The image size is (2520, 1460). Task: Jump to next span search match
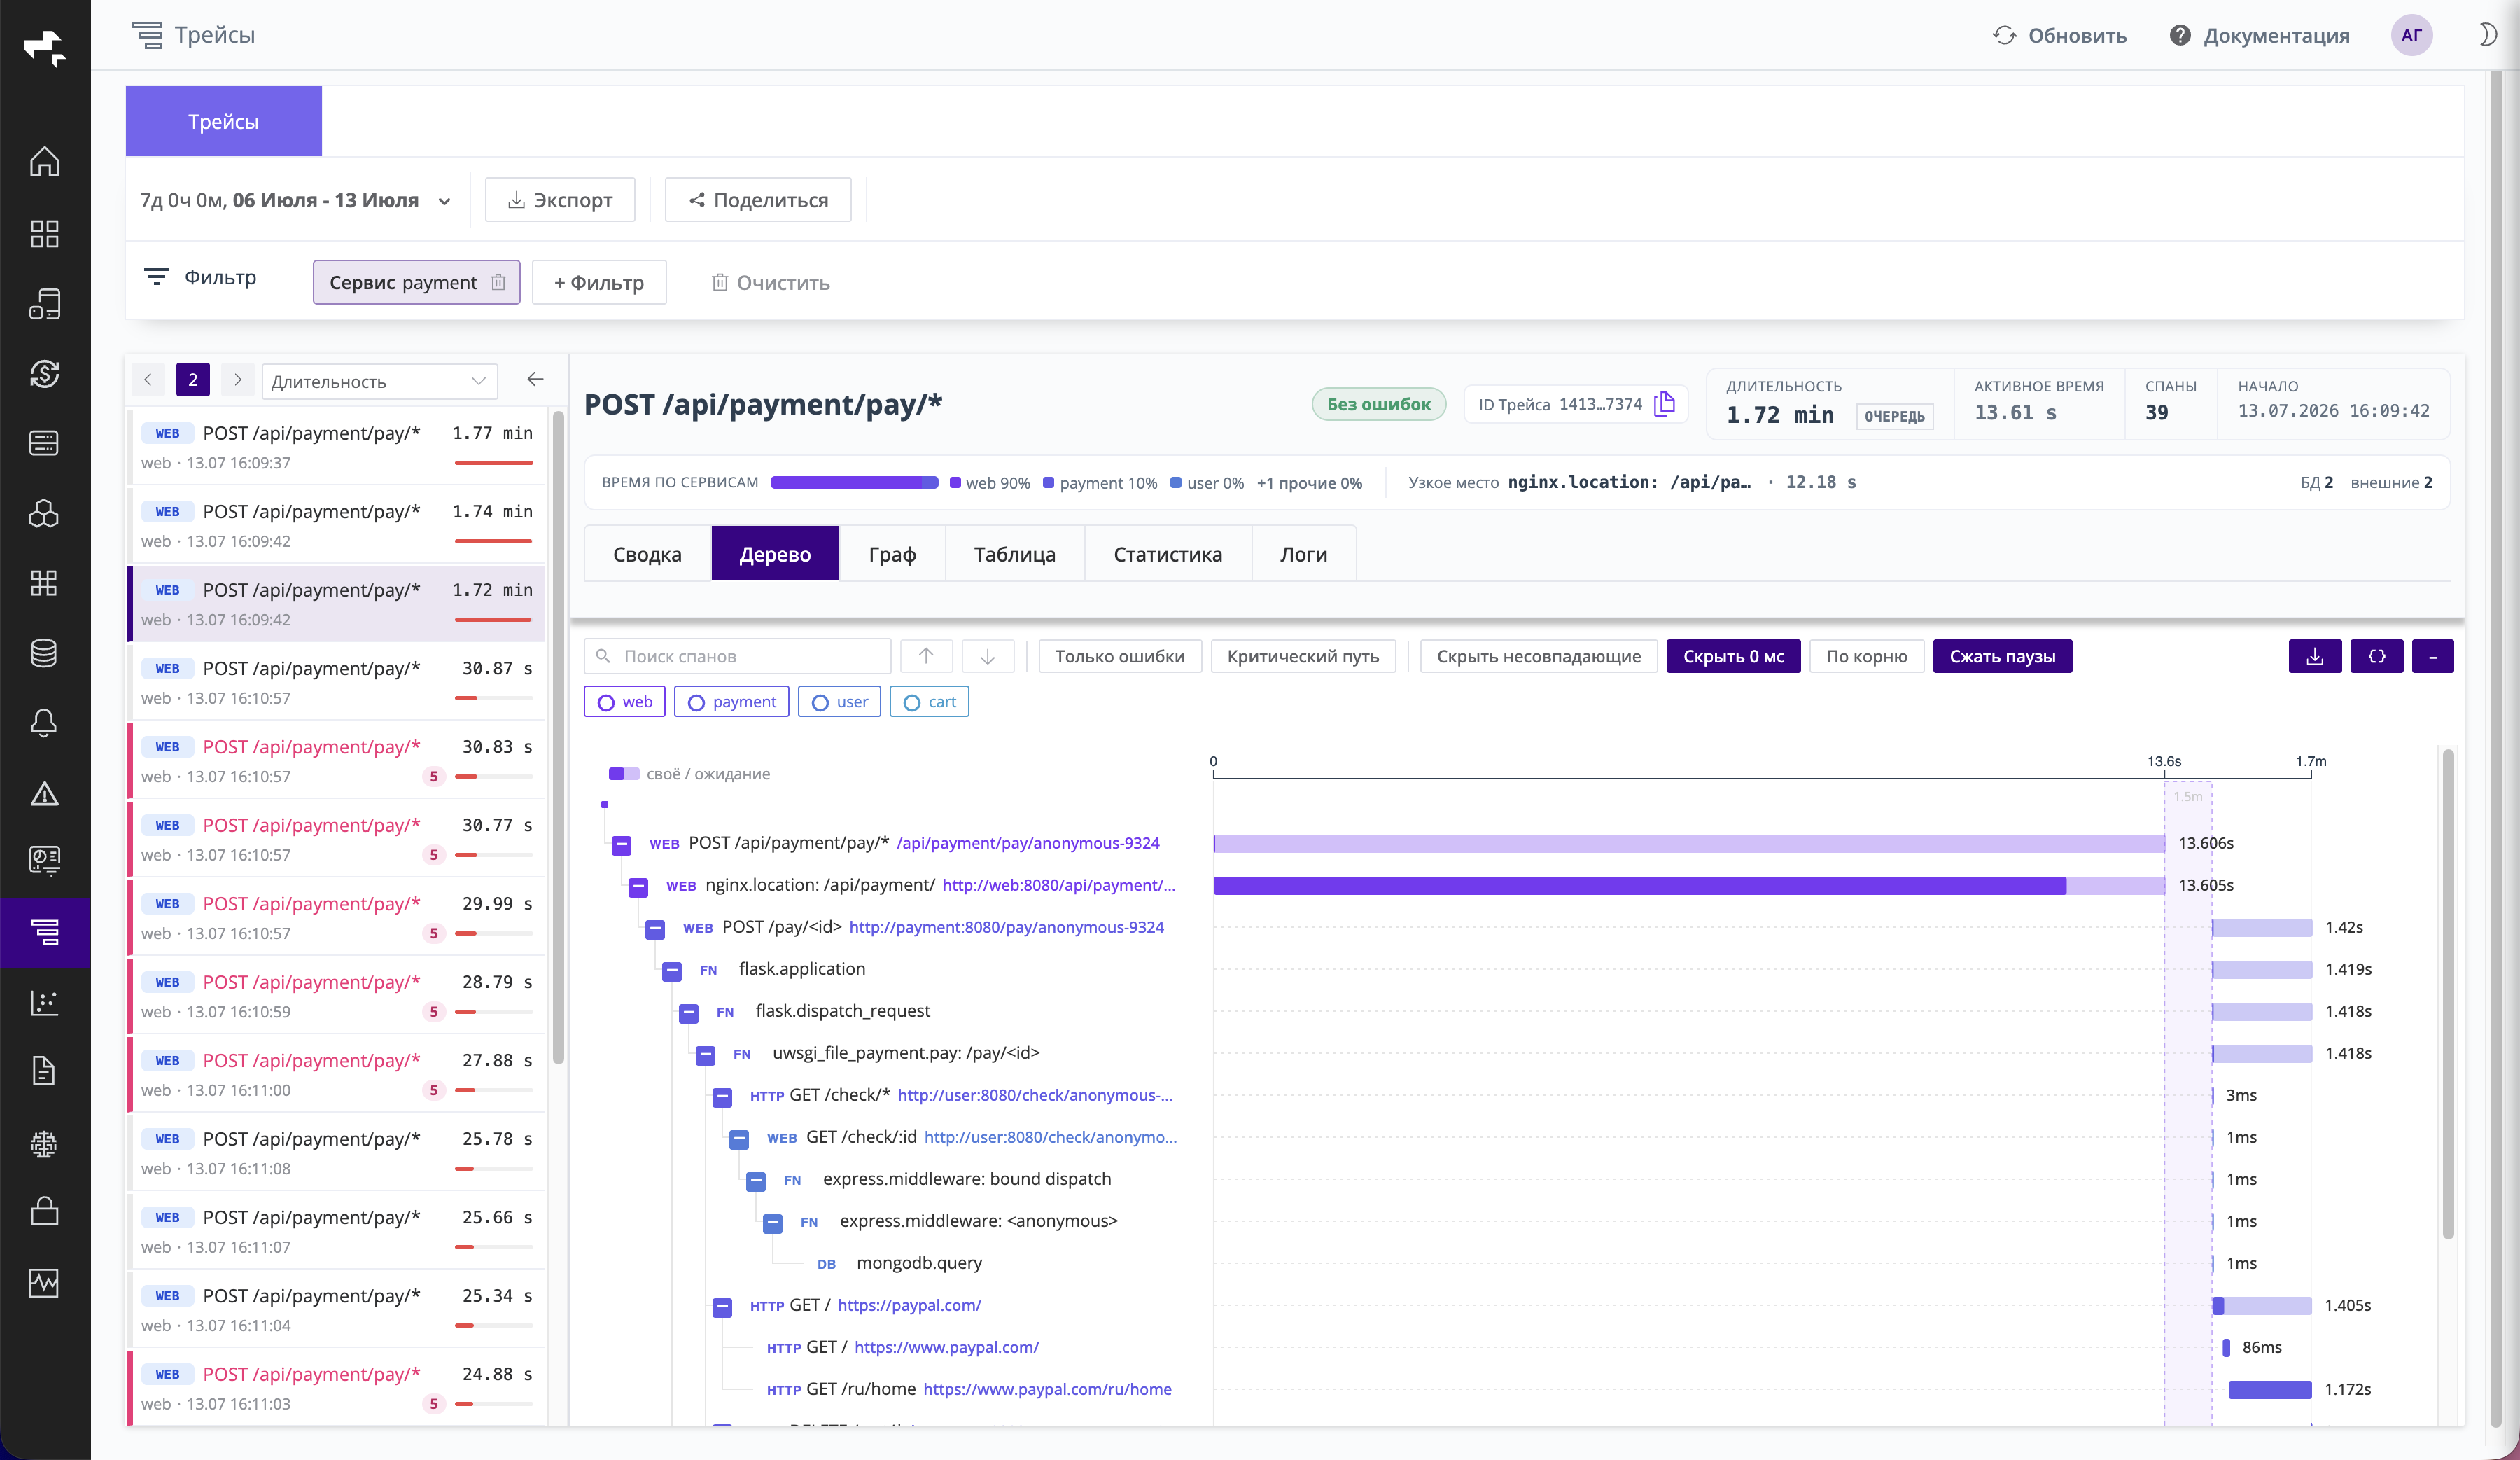click(987, 656)
